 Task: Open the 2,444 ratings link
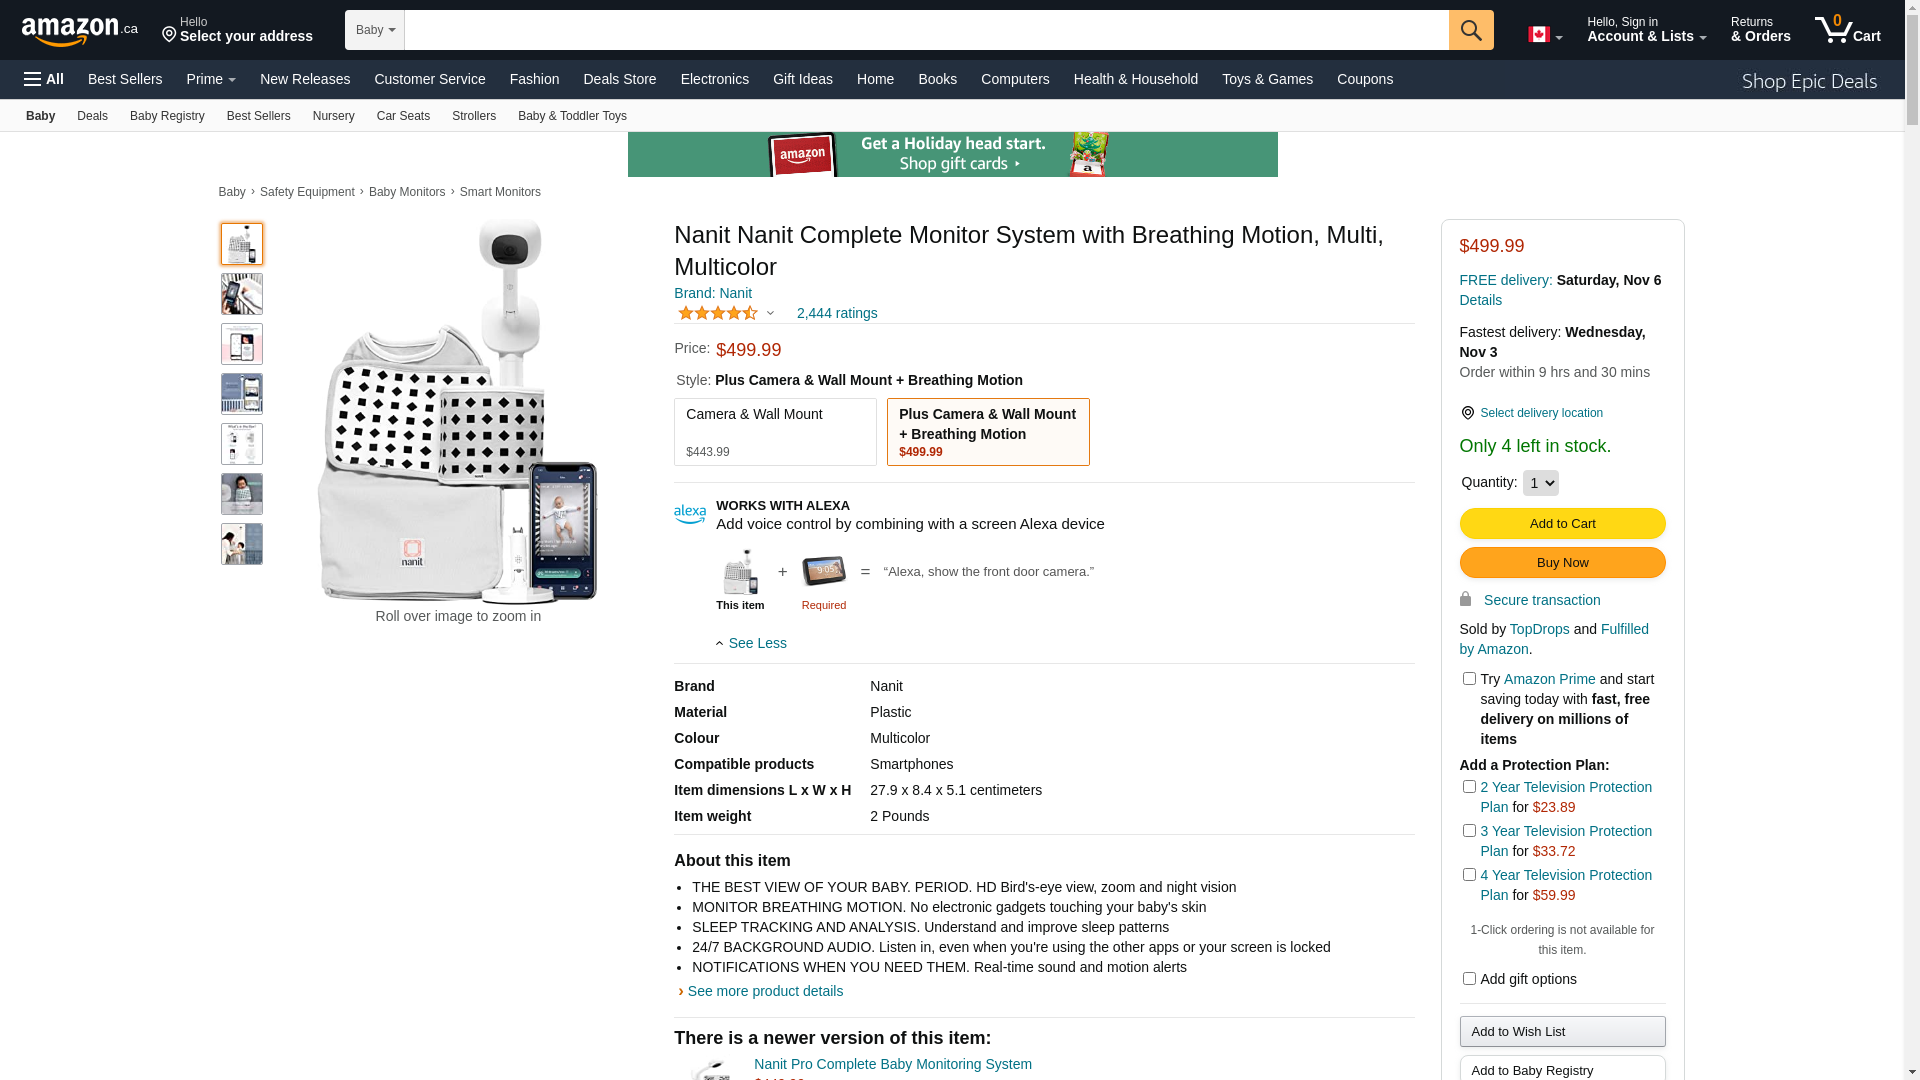(837, 313)
